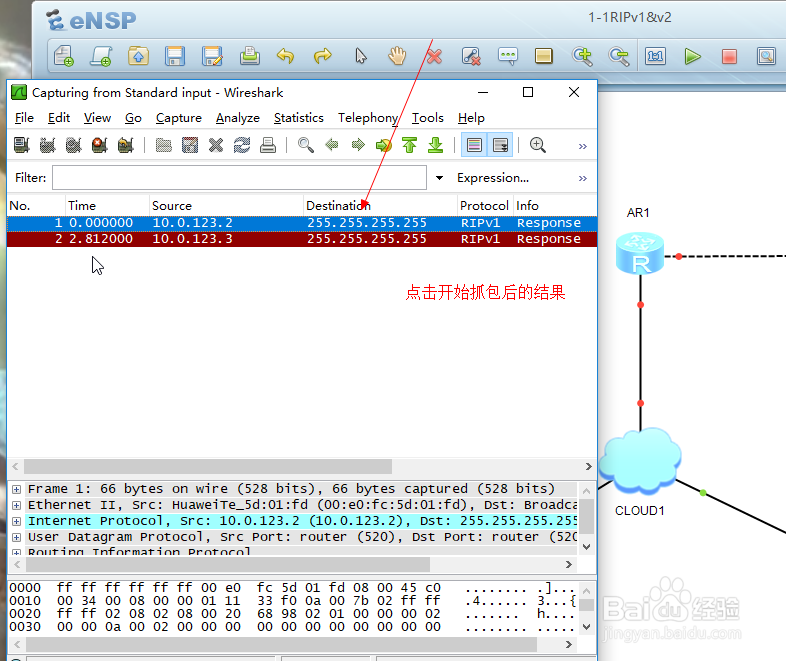Open Wireshark View menu

click(x=97, y=118)
